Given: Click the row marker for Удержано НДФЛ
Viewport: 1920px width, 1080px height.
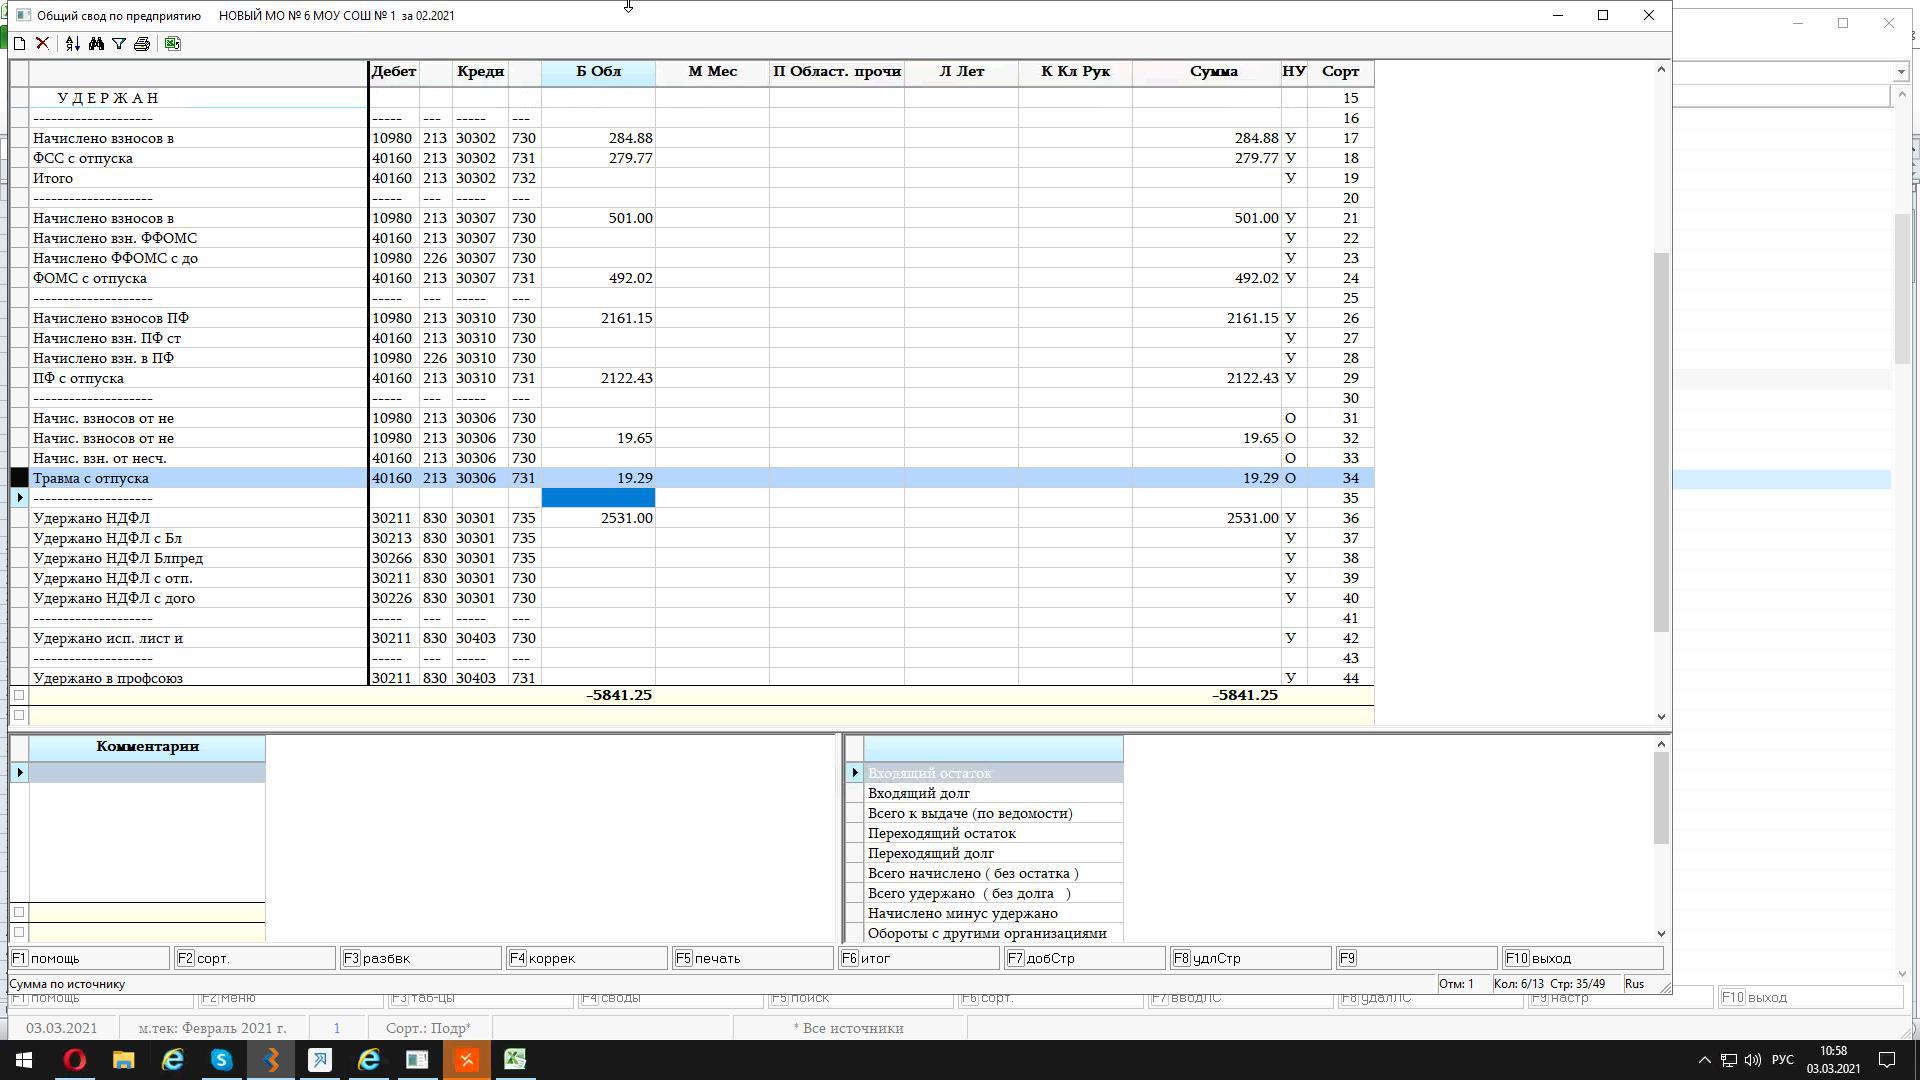Looking at the screenshot, I should click(x=19, y=518).
